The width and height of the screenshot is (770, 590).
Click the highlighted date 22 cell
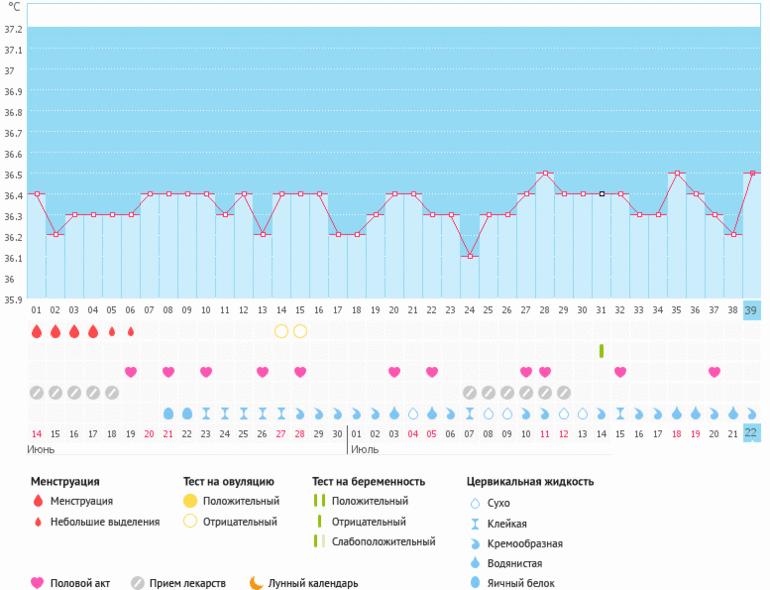[751, 432]
